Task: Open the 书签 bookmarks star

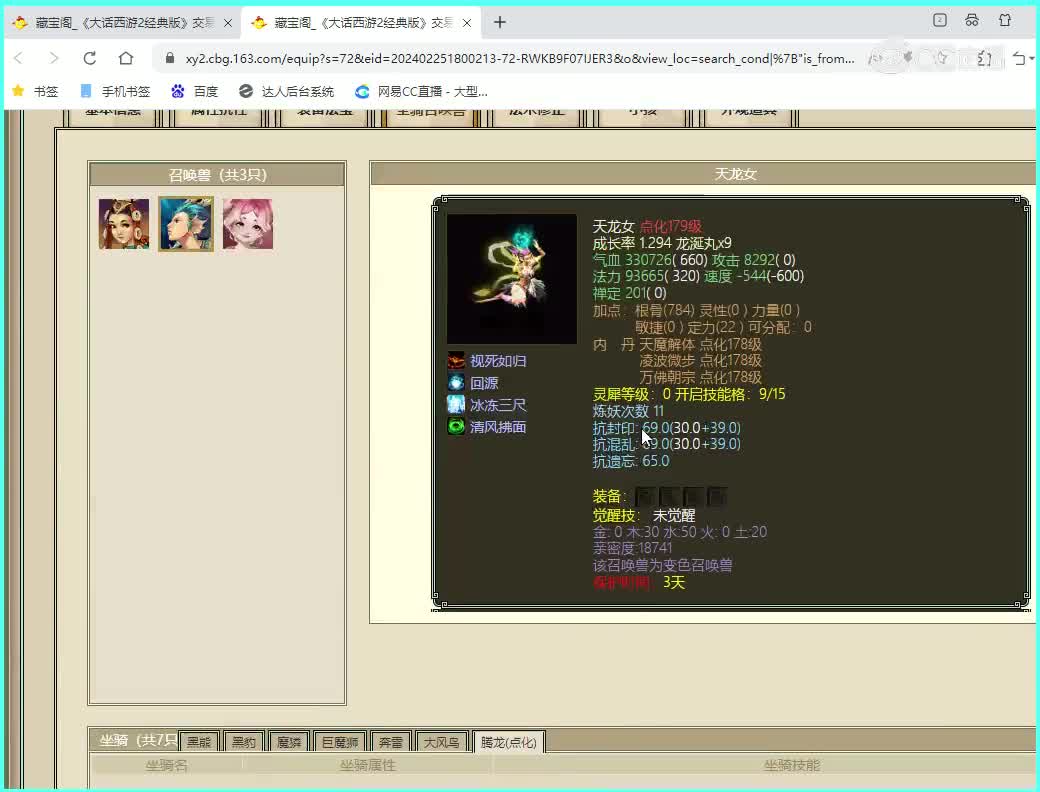Action: pyautogui.click(x=36, y=92)
